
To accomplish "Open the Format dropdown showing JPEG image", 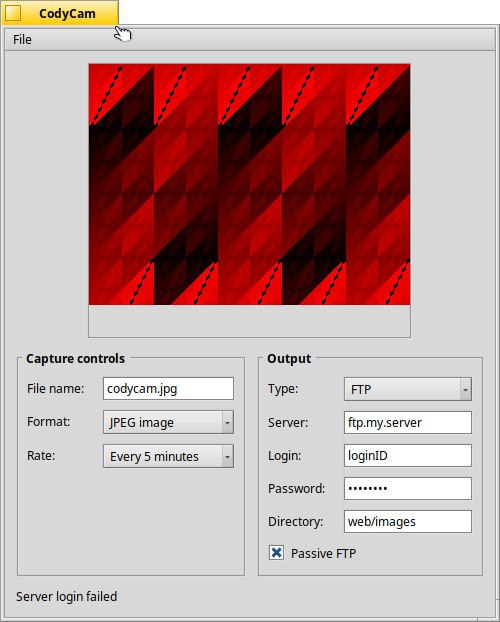I will (x=168, y=422).
